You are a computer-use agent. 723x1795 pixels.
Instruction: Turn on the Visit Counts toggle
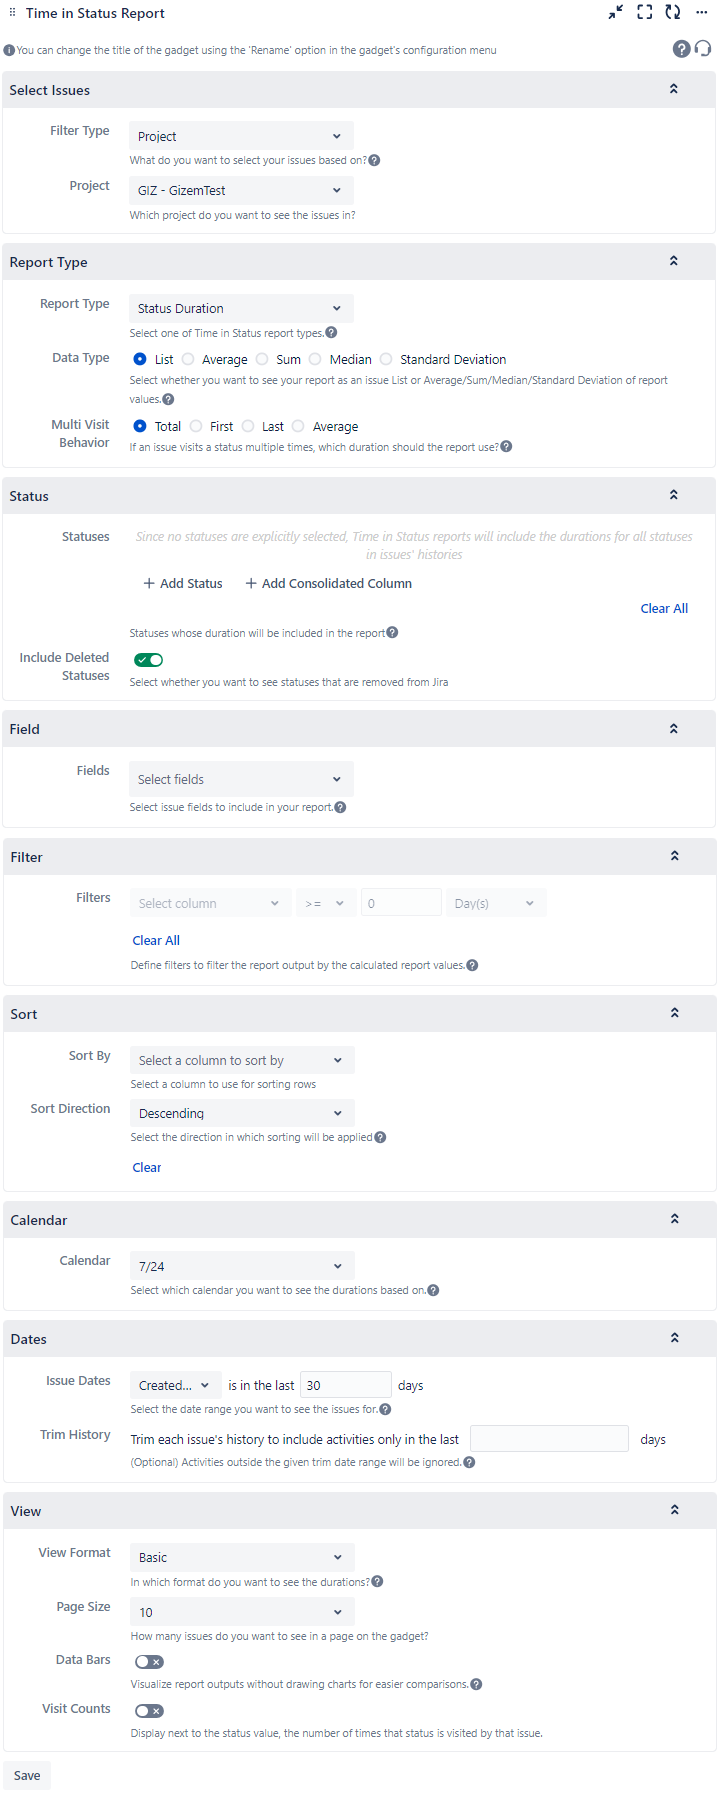point(149,1711)
